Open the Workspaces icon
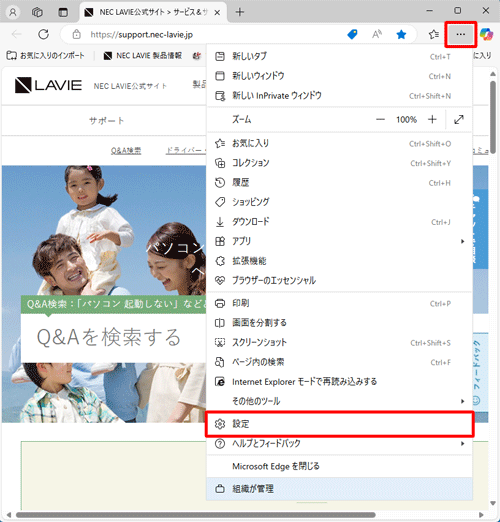The width and height of the screenshot is (500, 522). click(37, 12)
